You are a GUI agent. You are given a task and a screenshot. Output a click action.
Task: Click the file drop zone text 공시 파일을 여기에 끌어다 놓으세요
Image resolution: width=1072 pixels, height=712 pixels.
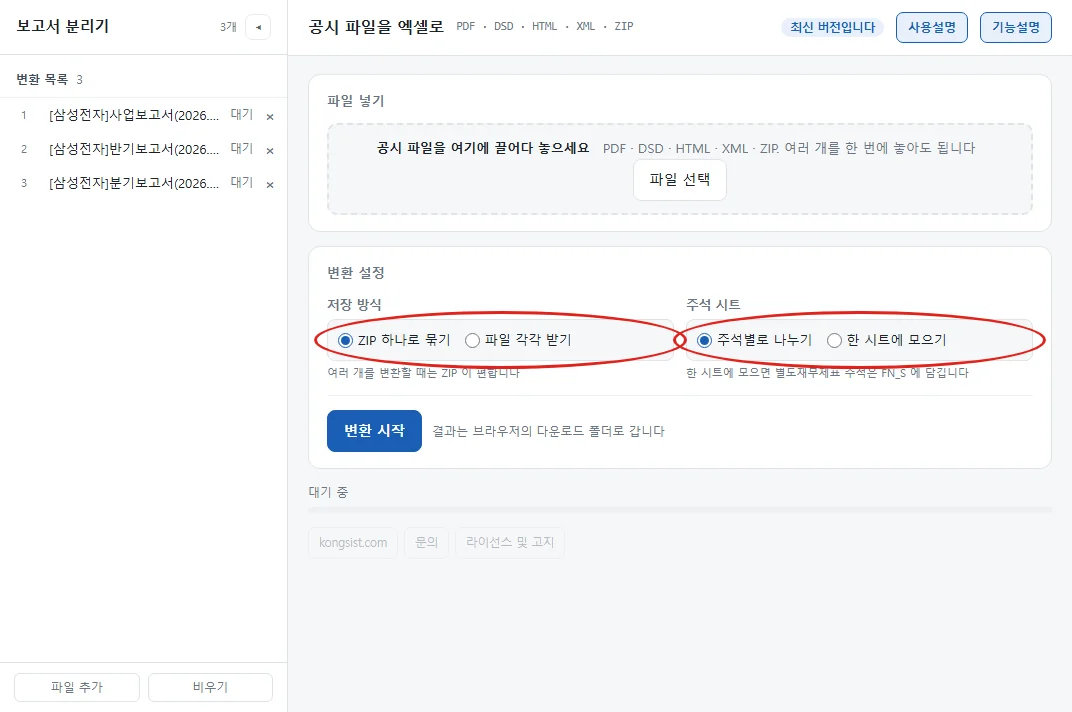(x=483, y=148)
